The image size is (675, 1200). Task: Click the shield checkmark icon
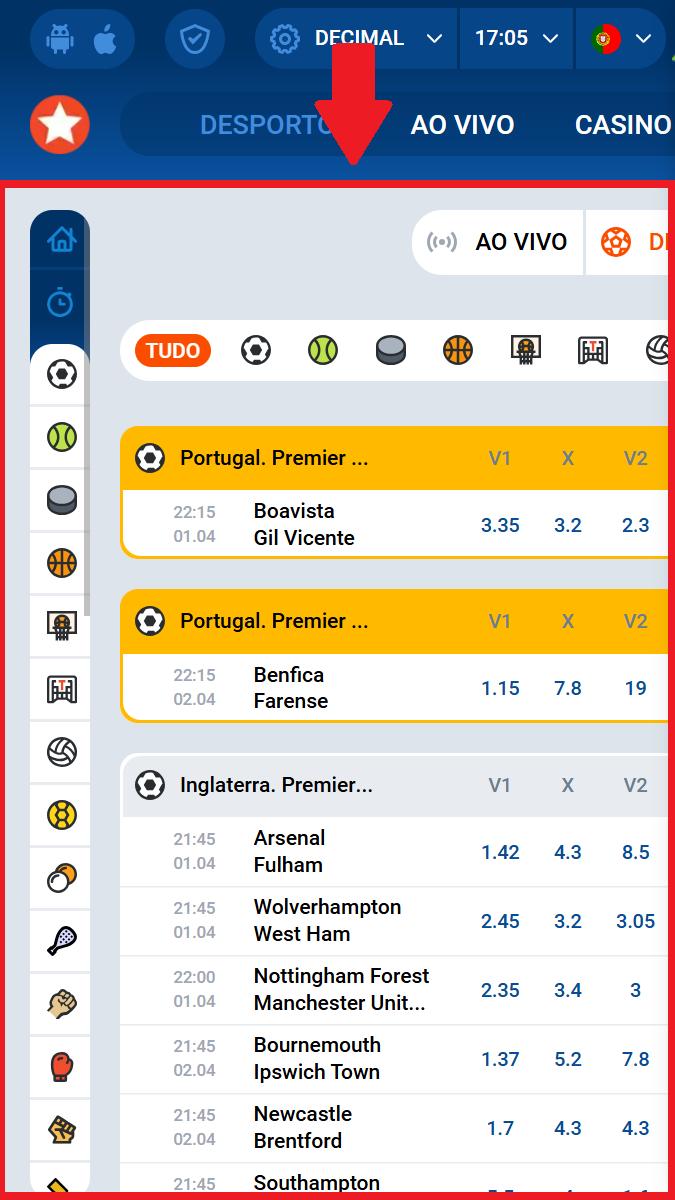193,39
